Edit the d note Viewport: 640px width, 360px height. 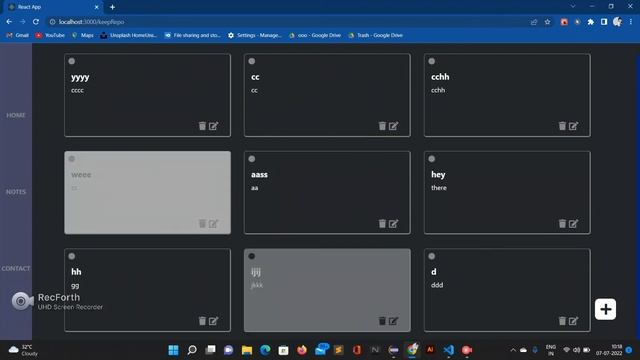pos(573,321)
